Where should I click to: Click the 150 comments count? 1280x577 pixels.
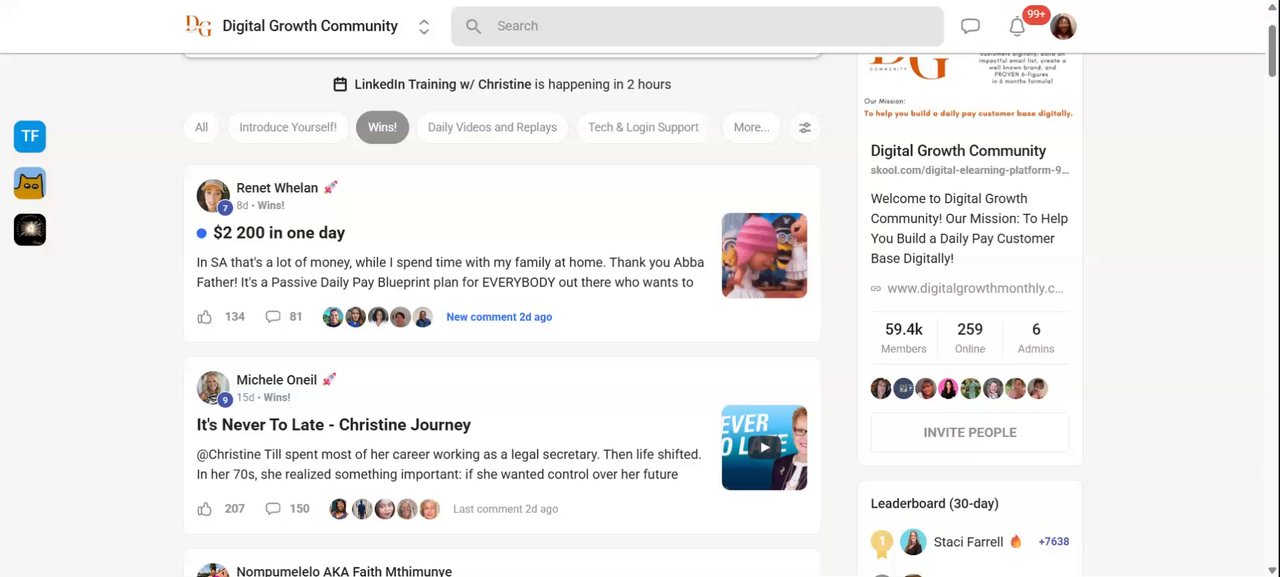(x=300, y=509)
